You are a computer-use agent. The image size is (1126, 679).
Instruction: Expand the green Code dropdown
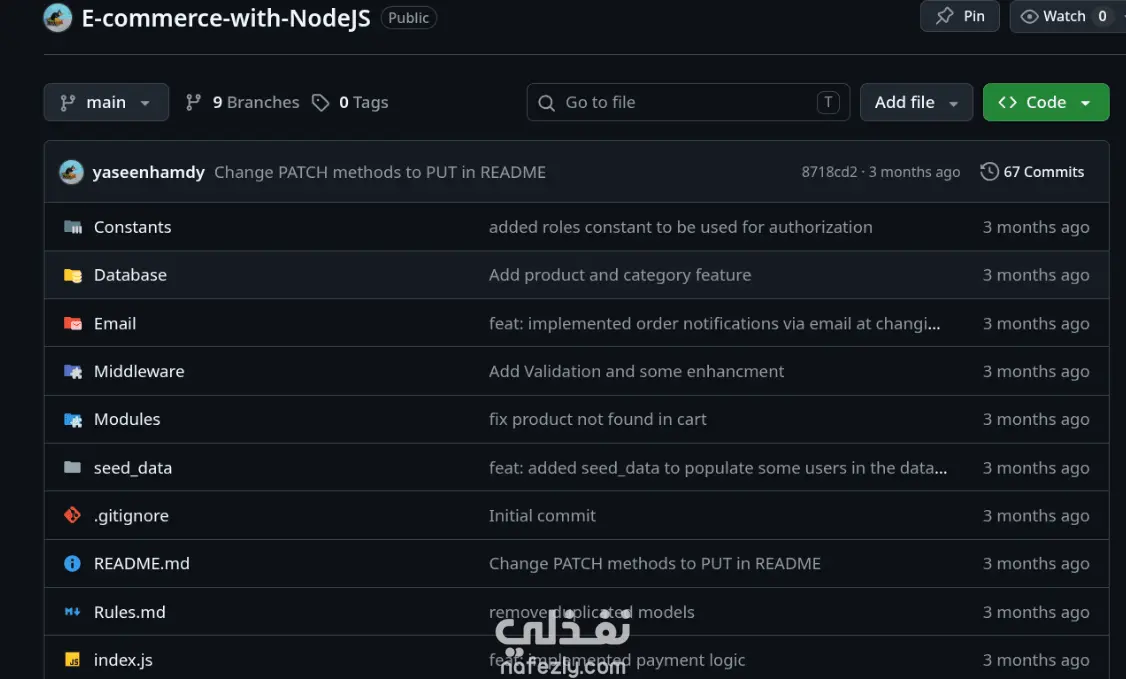click(1046, 102)
